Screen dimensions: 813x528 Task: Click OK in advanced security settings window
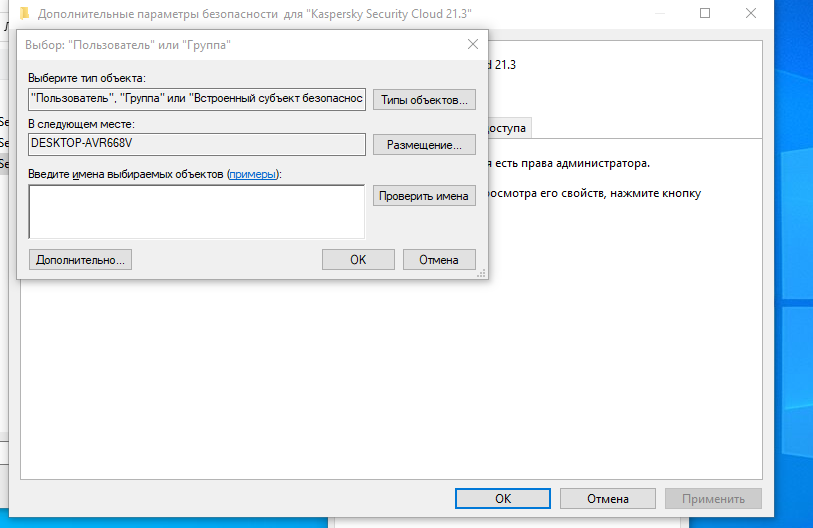[503, 498]
